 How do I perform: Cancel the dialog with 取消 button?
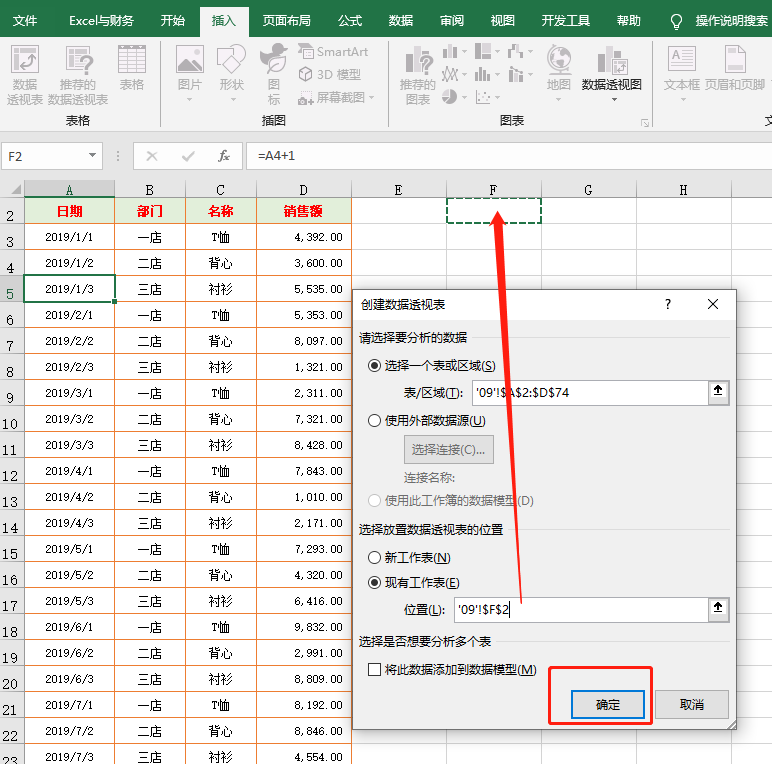click(692, 704)
